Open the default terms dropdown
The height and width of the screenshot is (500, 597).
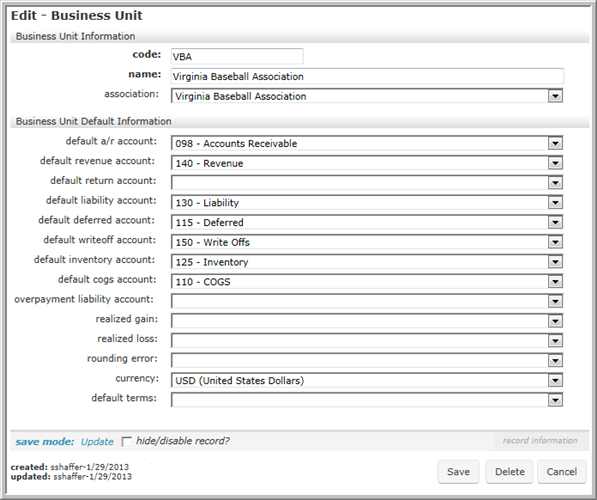coord(555,400)
